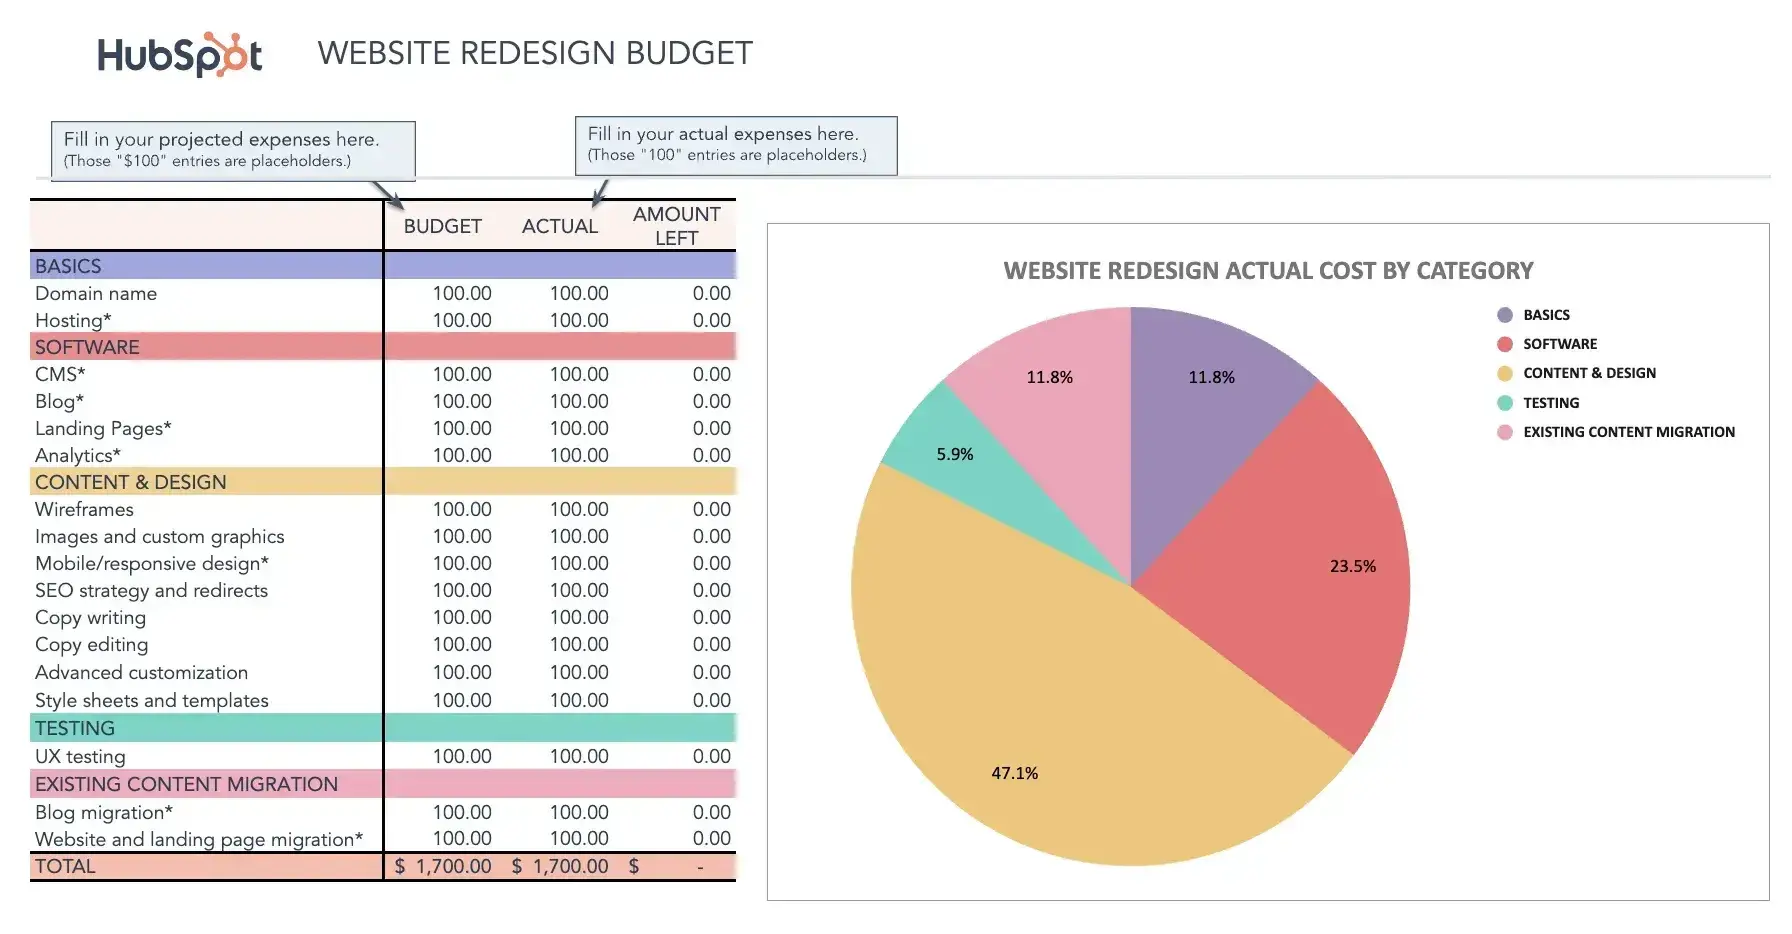Click the BASICS purple legend dot
1792x934 pixels.
(x=1505, y=315)
